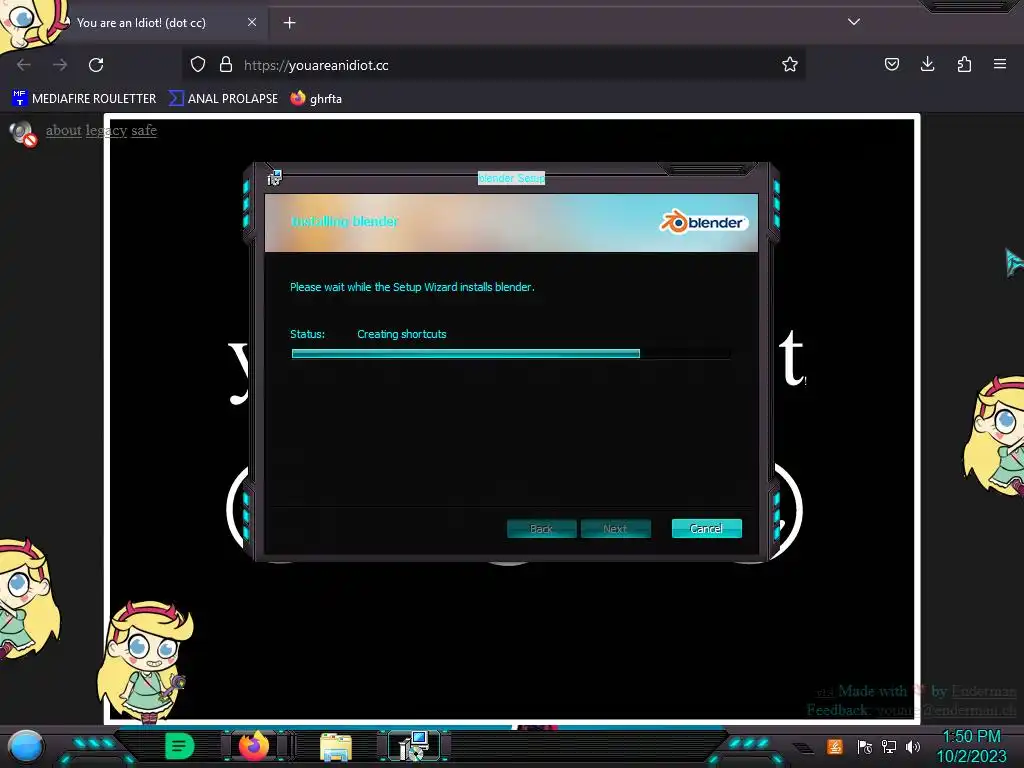Open the green chat app on taskbar
Image resolution: width=1024 pixels, height=768 pixels.
coord(180,746)
